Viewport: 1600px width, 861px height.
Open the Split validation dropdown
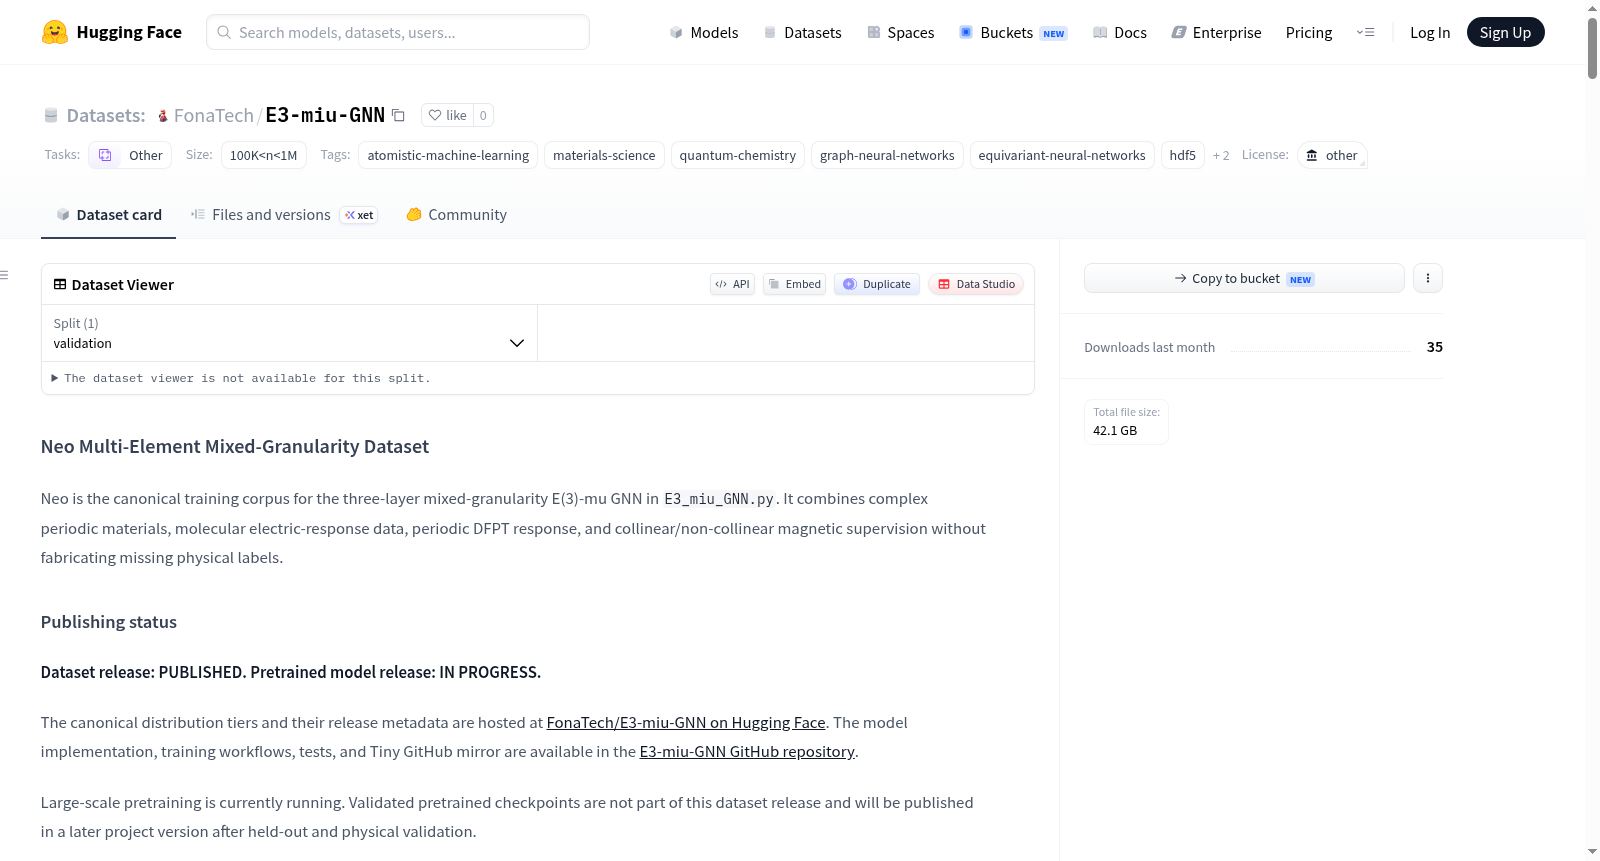coord(289,333)
